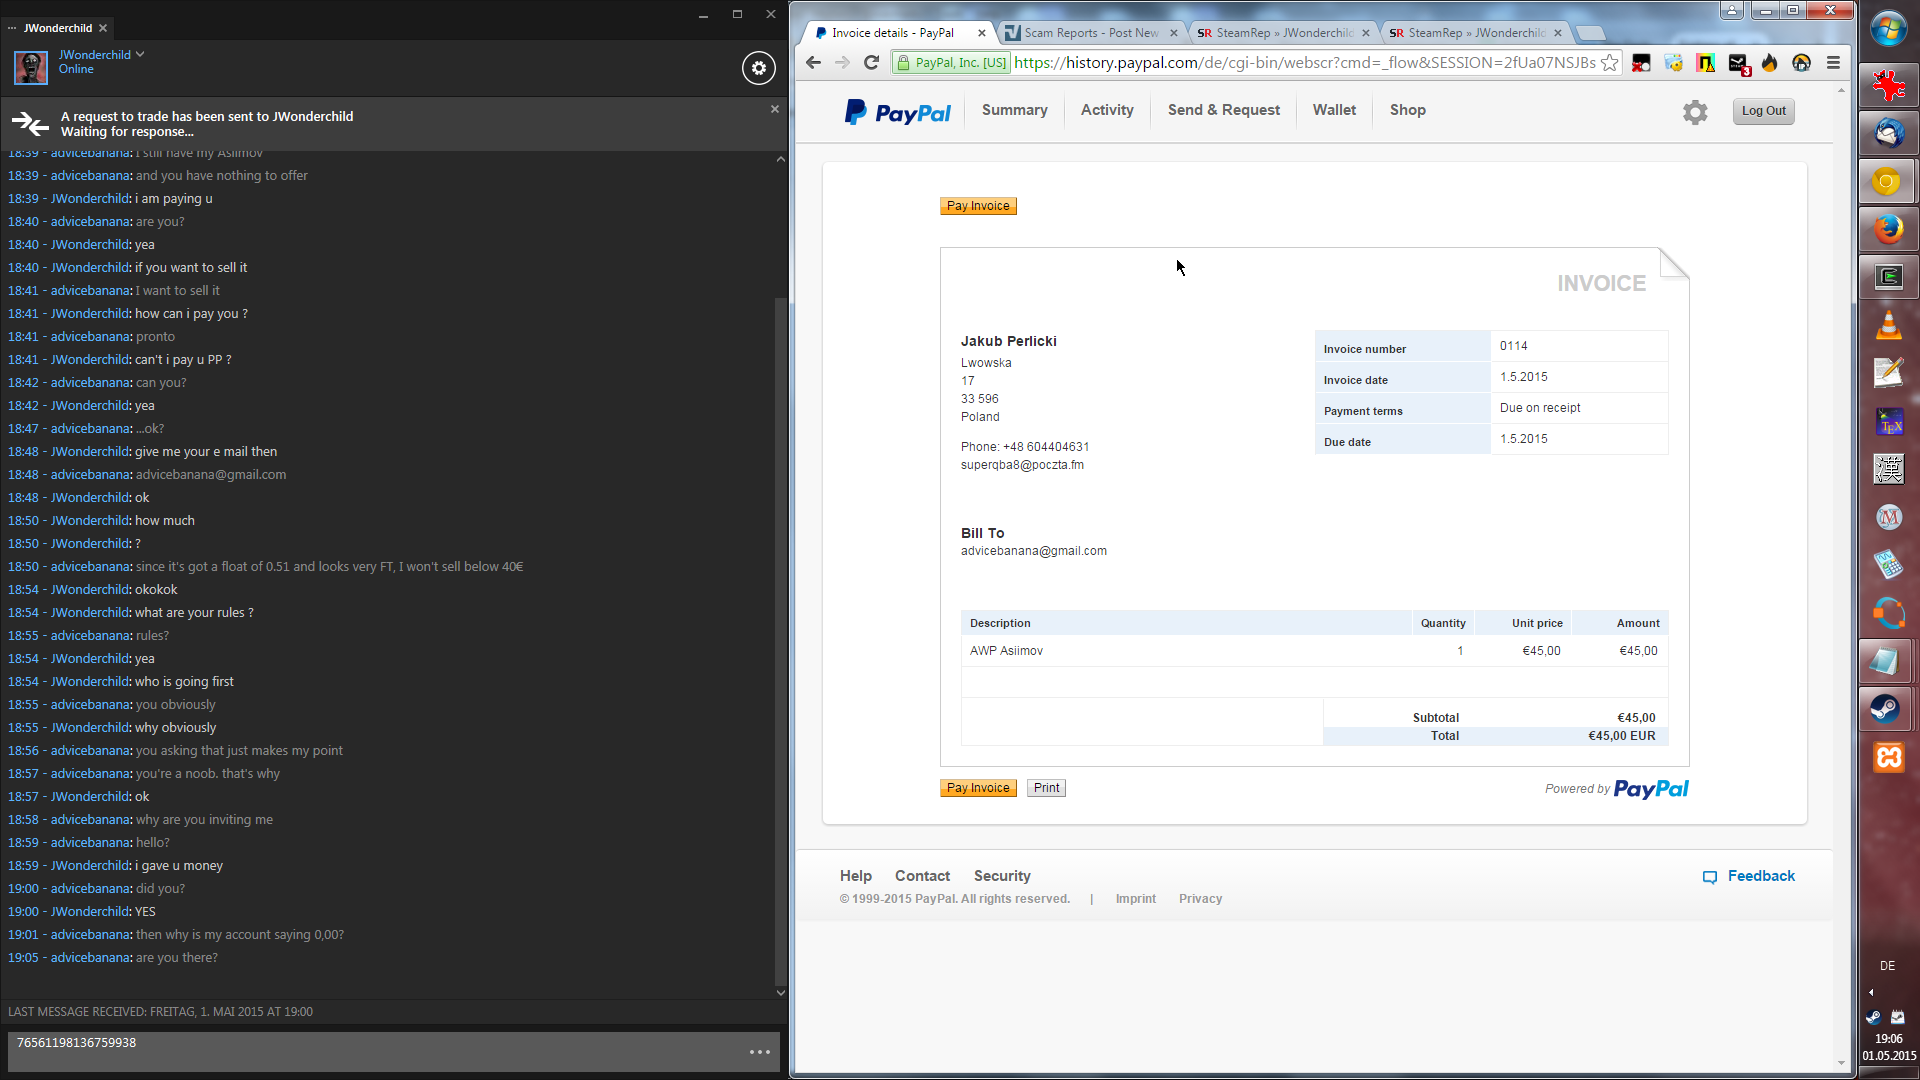Open the PayPal Summary page
The width and height of the screenshot is (1920, 1080).
(x=1014, y=110)
